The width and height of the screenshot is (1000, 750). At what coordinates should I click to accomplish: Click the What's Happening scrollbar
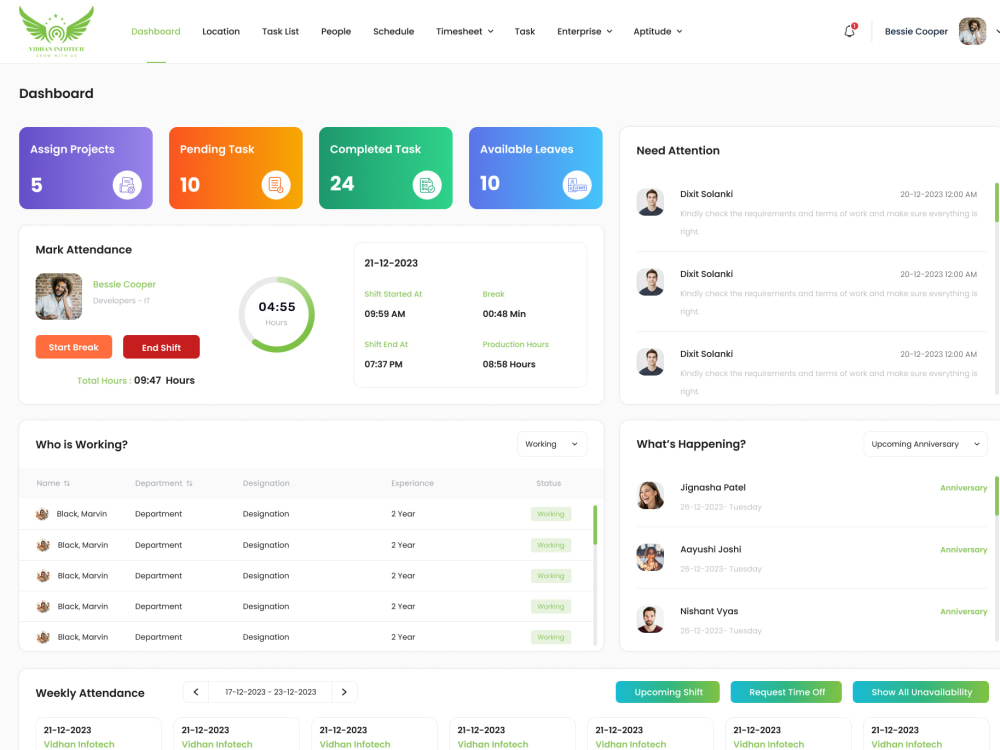pyautogui.click(x=997, y=496)
